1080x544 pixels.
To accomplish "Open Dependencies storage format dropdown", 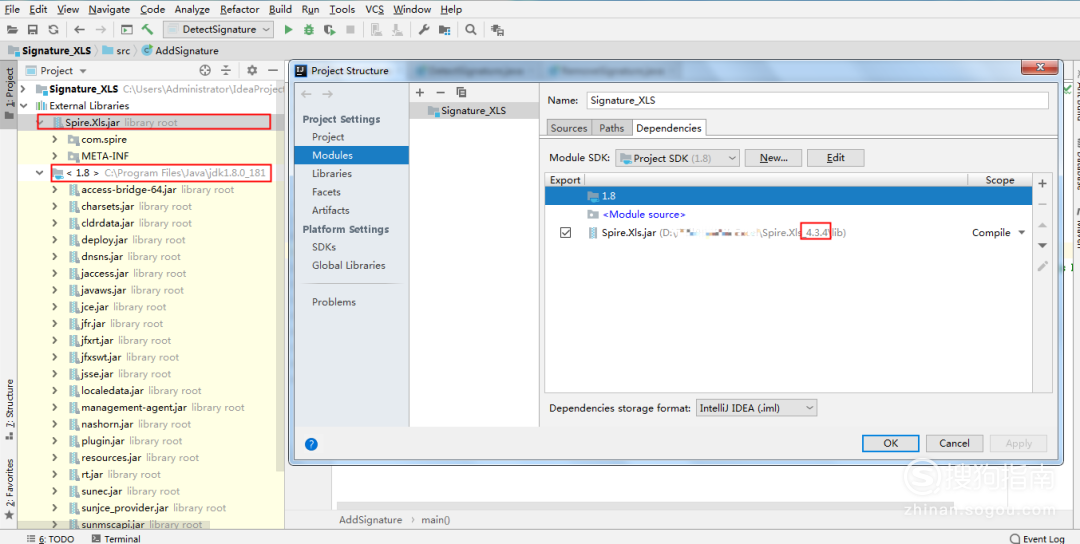I will [x=756, y=408].
